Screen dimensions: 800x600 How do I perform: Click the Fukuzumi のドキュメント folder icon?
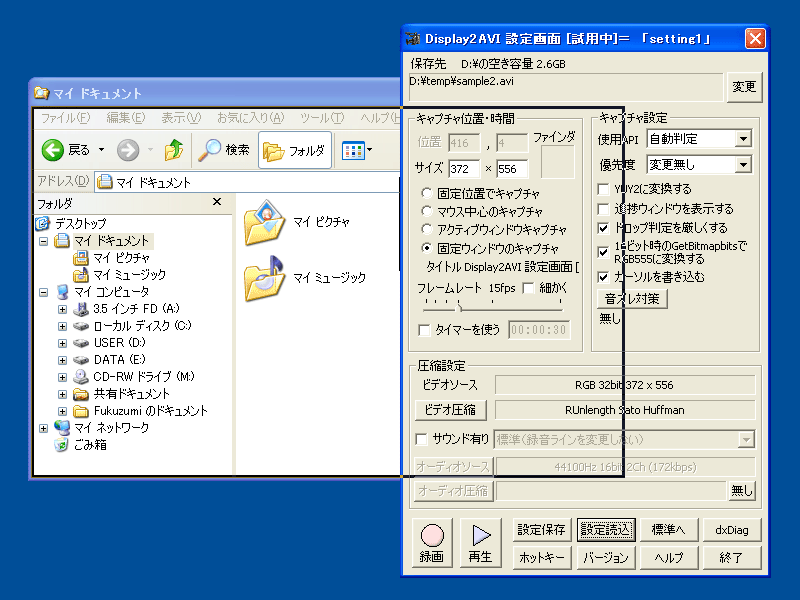[81, 411]
